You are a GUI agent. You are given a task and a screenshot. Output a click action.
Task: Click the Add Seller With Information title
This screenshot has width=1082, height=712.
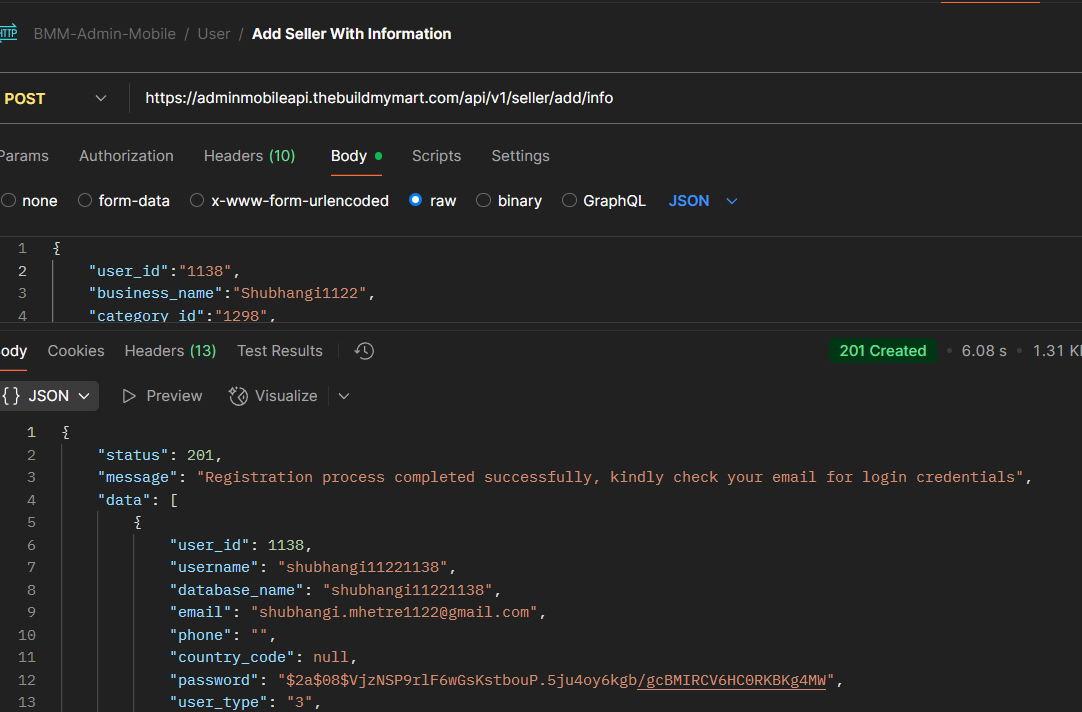[351, 34]
